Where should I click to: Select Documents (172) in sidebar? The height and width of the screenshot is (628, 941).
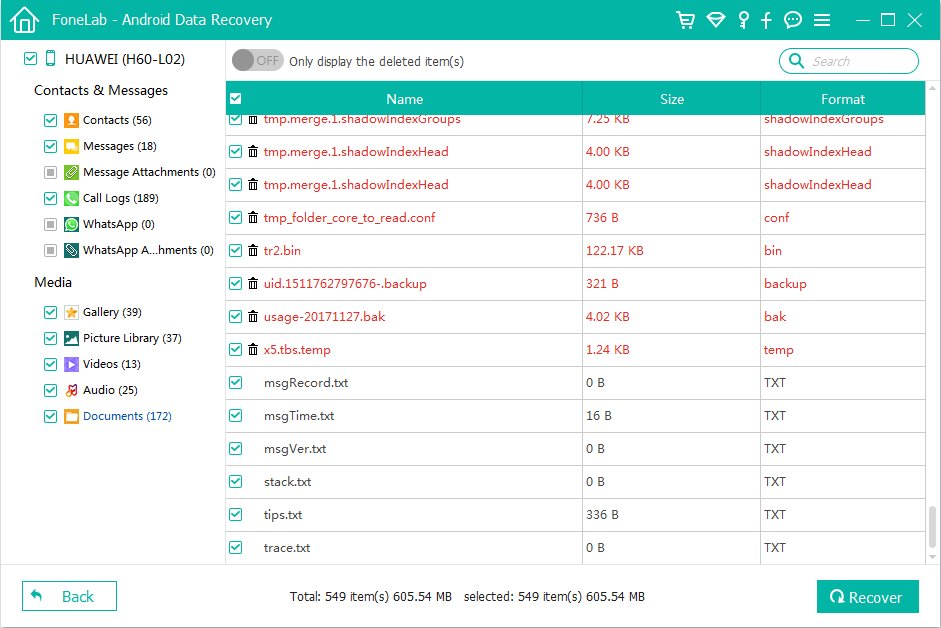click(126, 416)
